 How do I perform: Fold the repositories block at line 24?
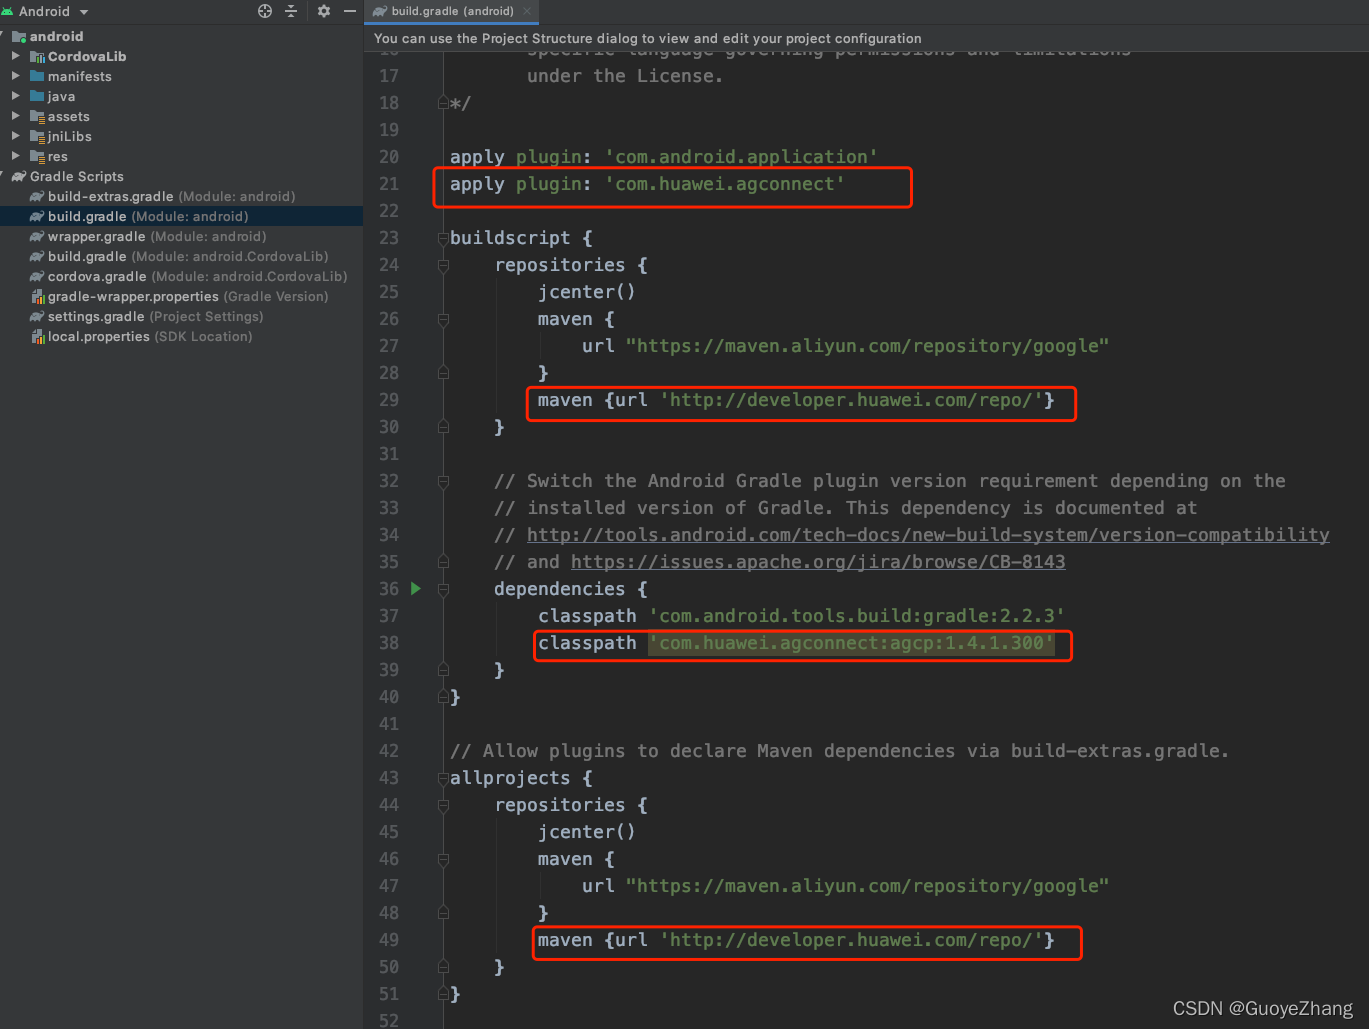coord(443,265)
